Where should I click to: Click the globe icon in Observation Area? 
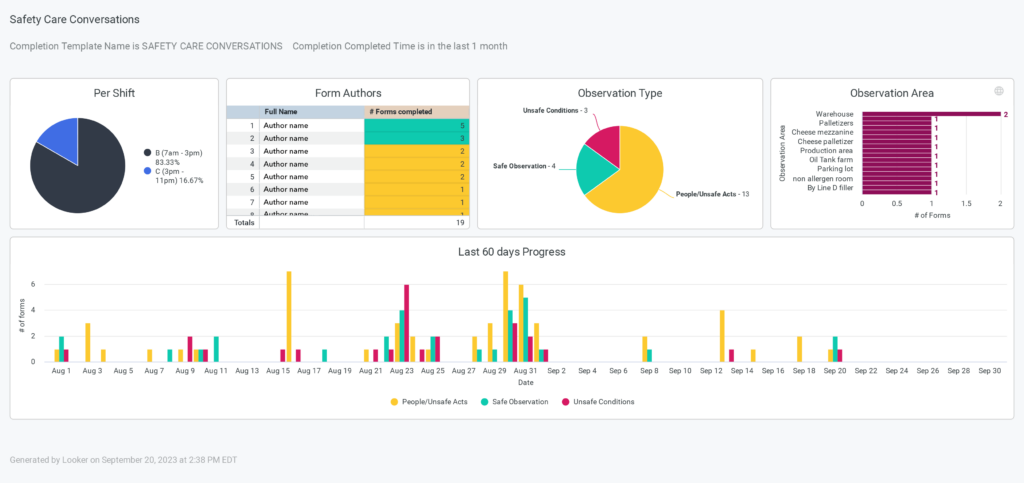(999, 91)
